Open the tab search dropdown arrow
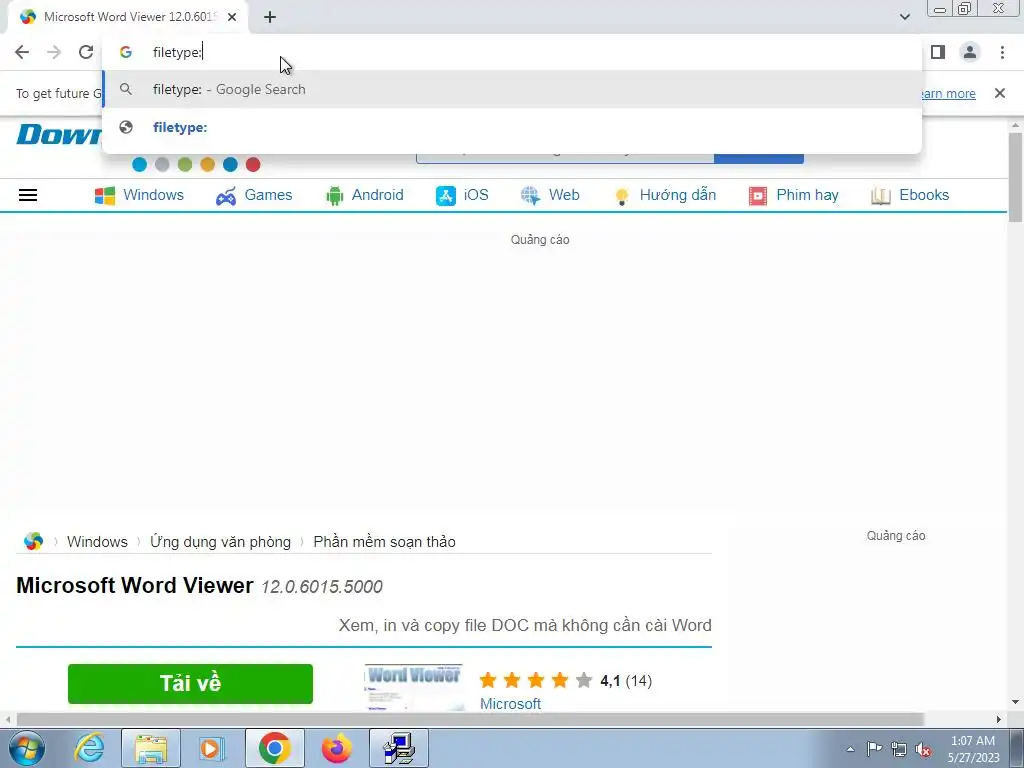The width and height of the screenshot is (1024, 768). (x=904, y=17)
